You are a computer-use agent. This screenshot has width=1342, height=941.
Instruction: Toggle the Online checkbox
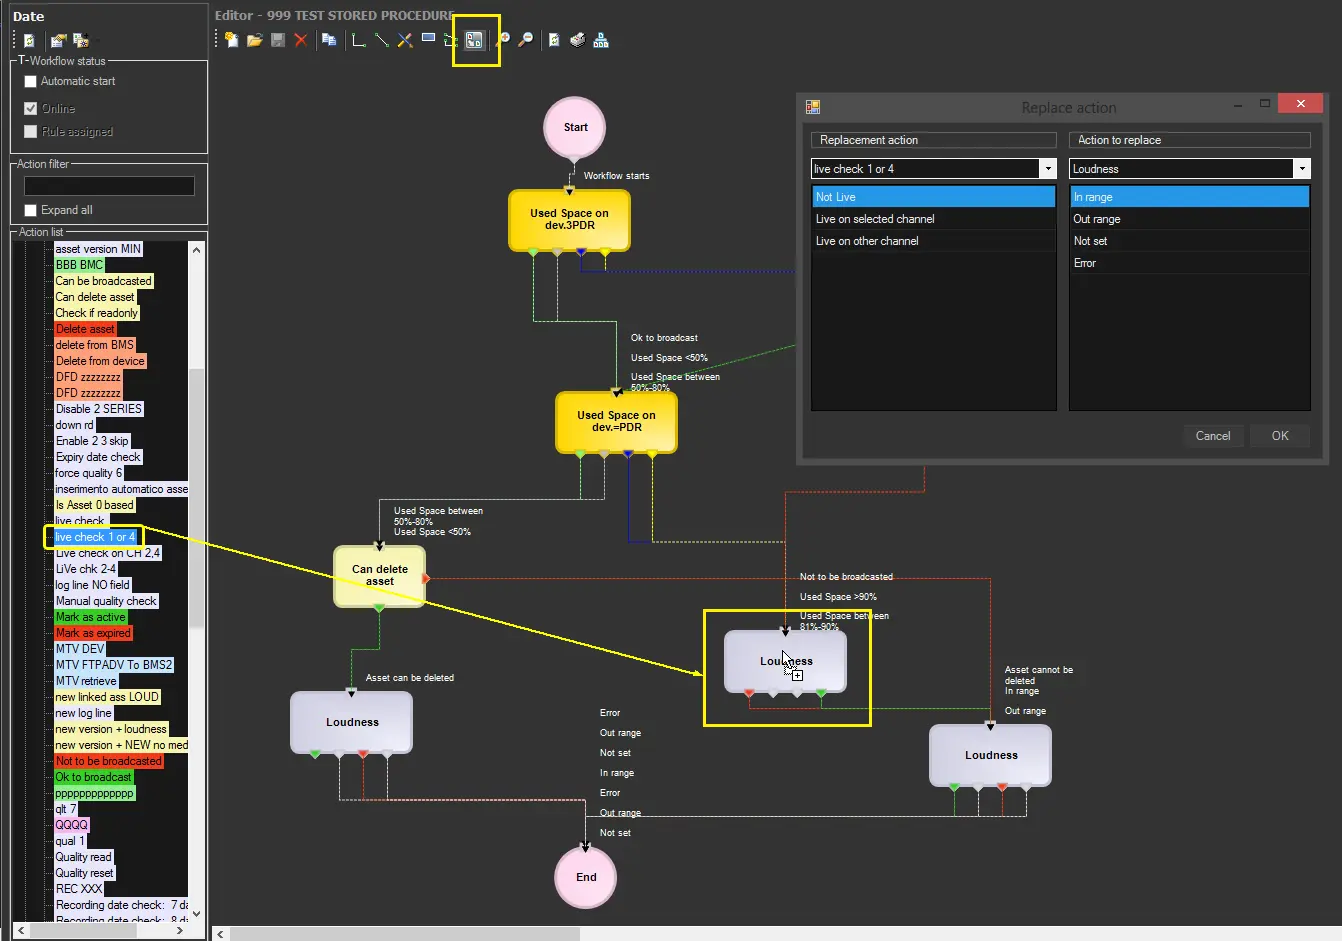(x=31, y=108)
